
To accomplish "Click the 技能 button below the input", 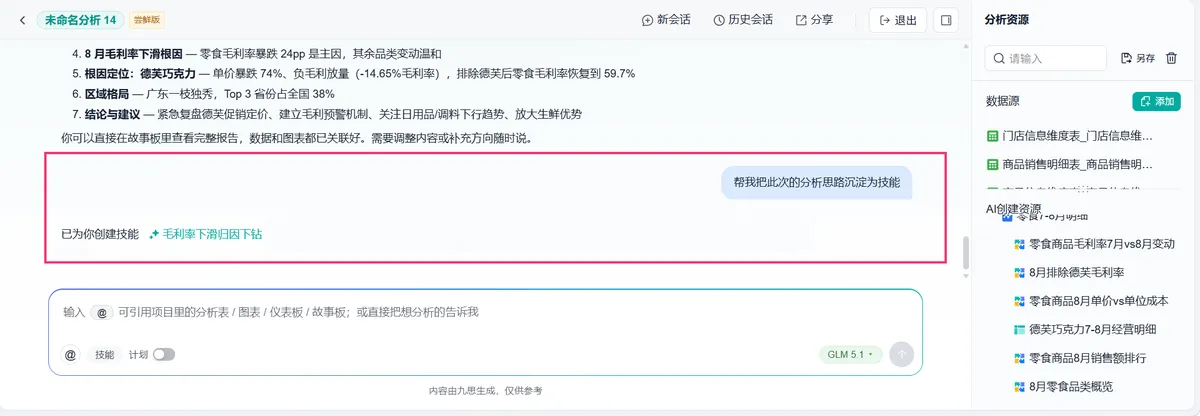I will (105, 355).
